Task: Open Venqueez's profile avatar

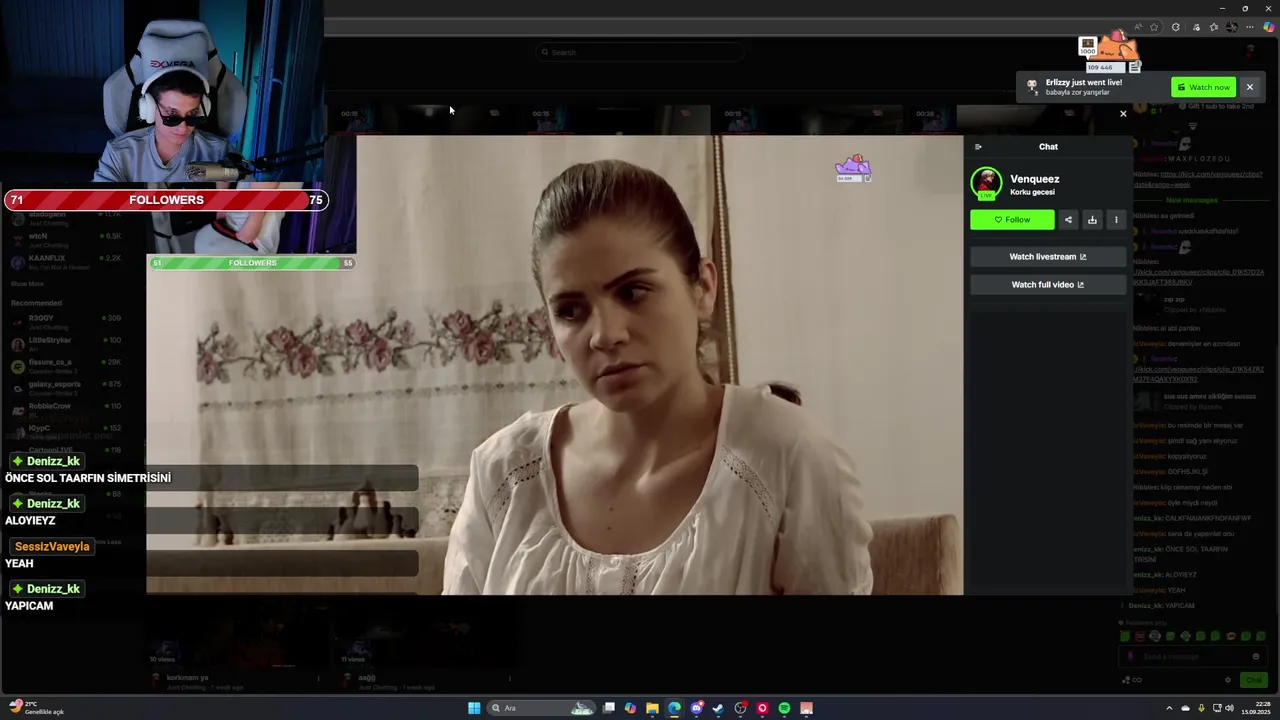Action: (x=986, y=183)
